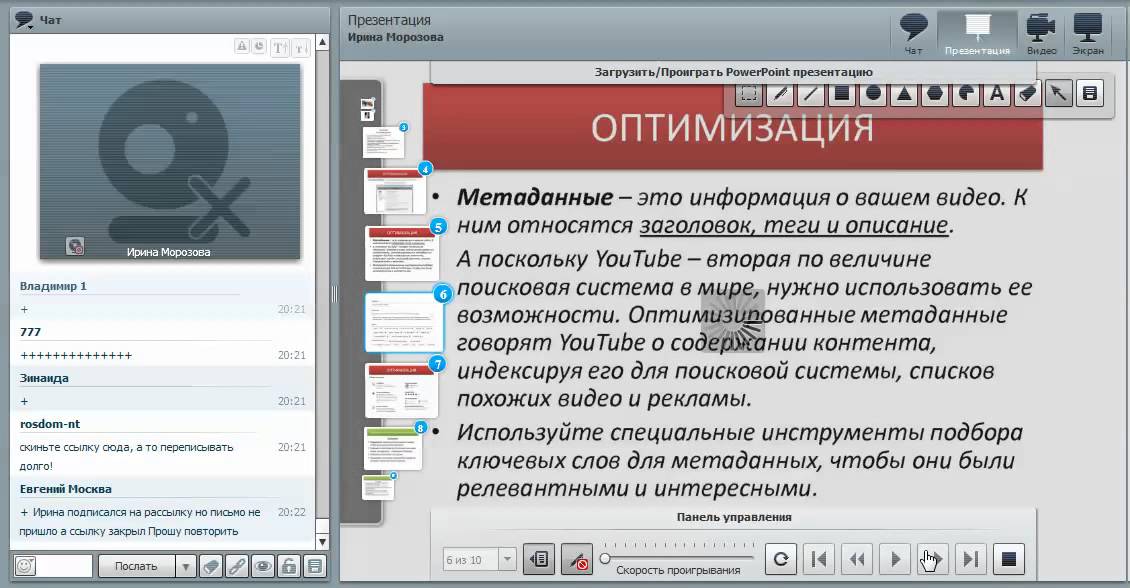Select the marquee selection tool
Image resolution: width=1130 pixels, height=588 pixels.
pyautogui.click(x=749, y=94)
